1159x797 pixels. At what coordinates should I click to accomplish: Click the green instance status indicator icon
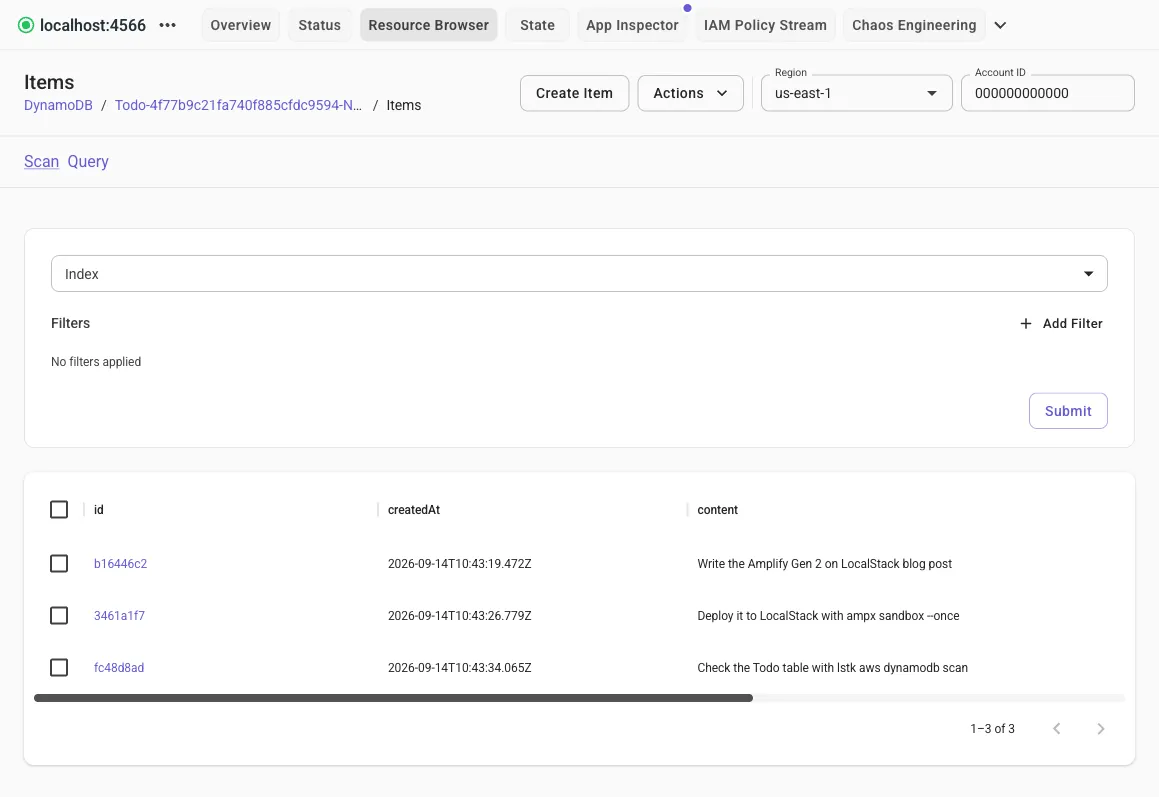tap(26, 25)
